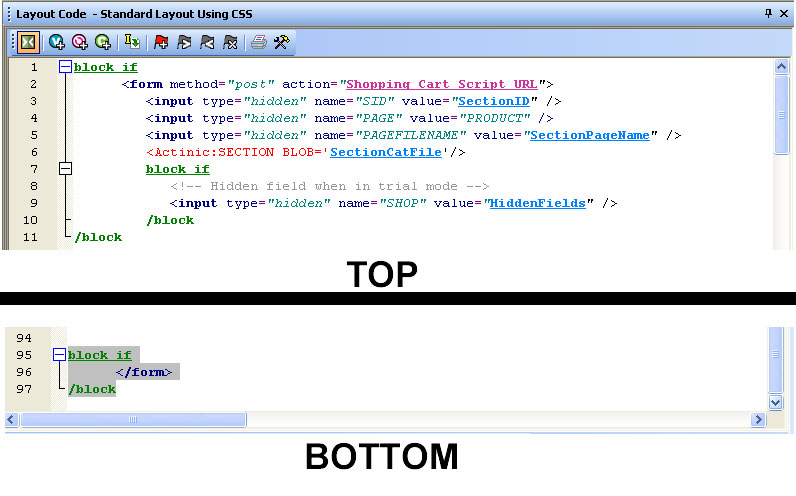Viewport: 796px width, 496px height.
Task: Collapse the block if on line 1
Action: [65, 68]
